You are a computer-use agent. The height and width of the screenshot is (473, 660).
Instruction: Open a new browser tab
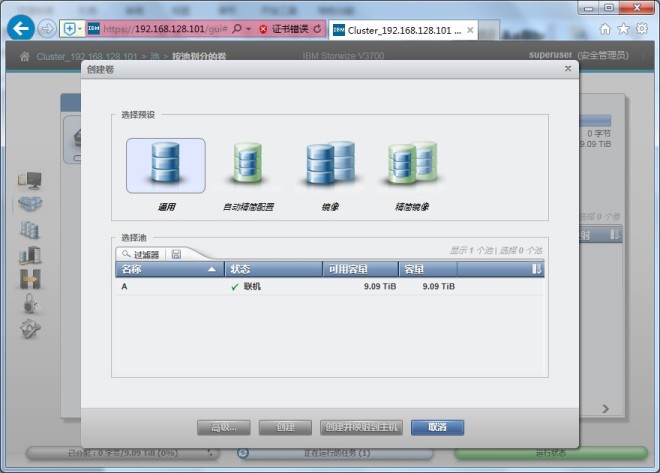coord(488,30)
